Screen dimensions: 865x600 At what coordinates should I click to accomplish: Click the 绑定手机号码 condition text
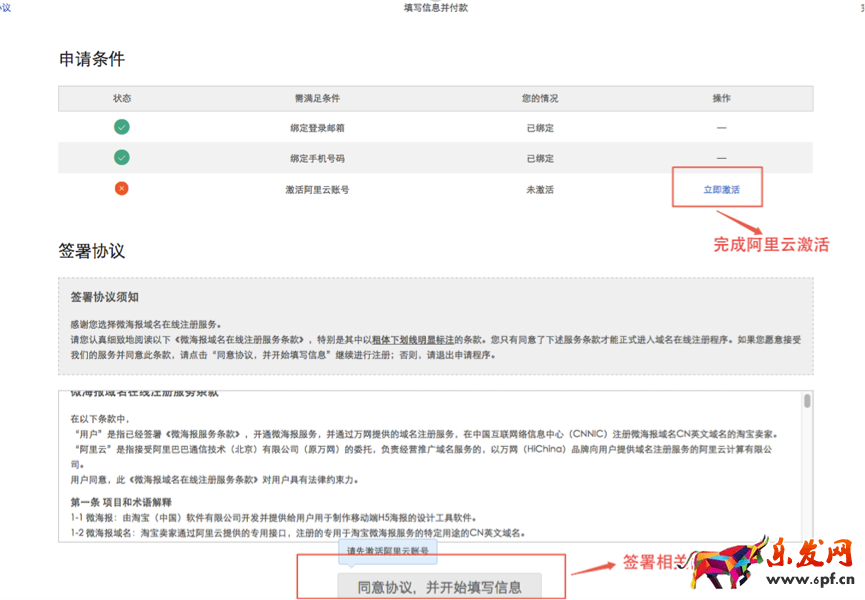(x=317, y=158)
